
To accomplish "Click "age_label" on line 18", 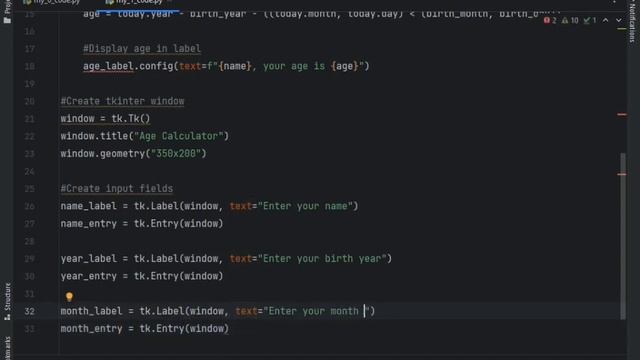I will tap(108, 66).
